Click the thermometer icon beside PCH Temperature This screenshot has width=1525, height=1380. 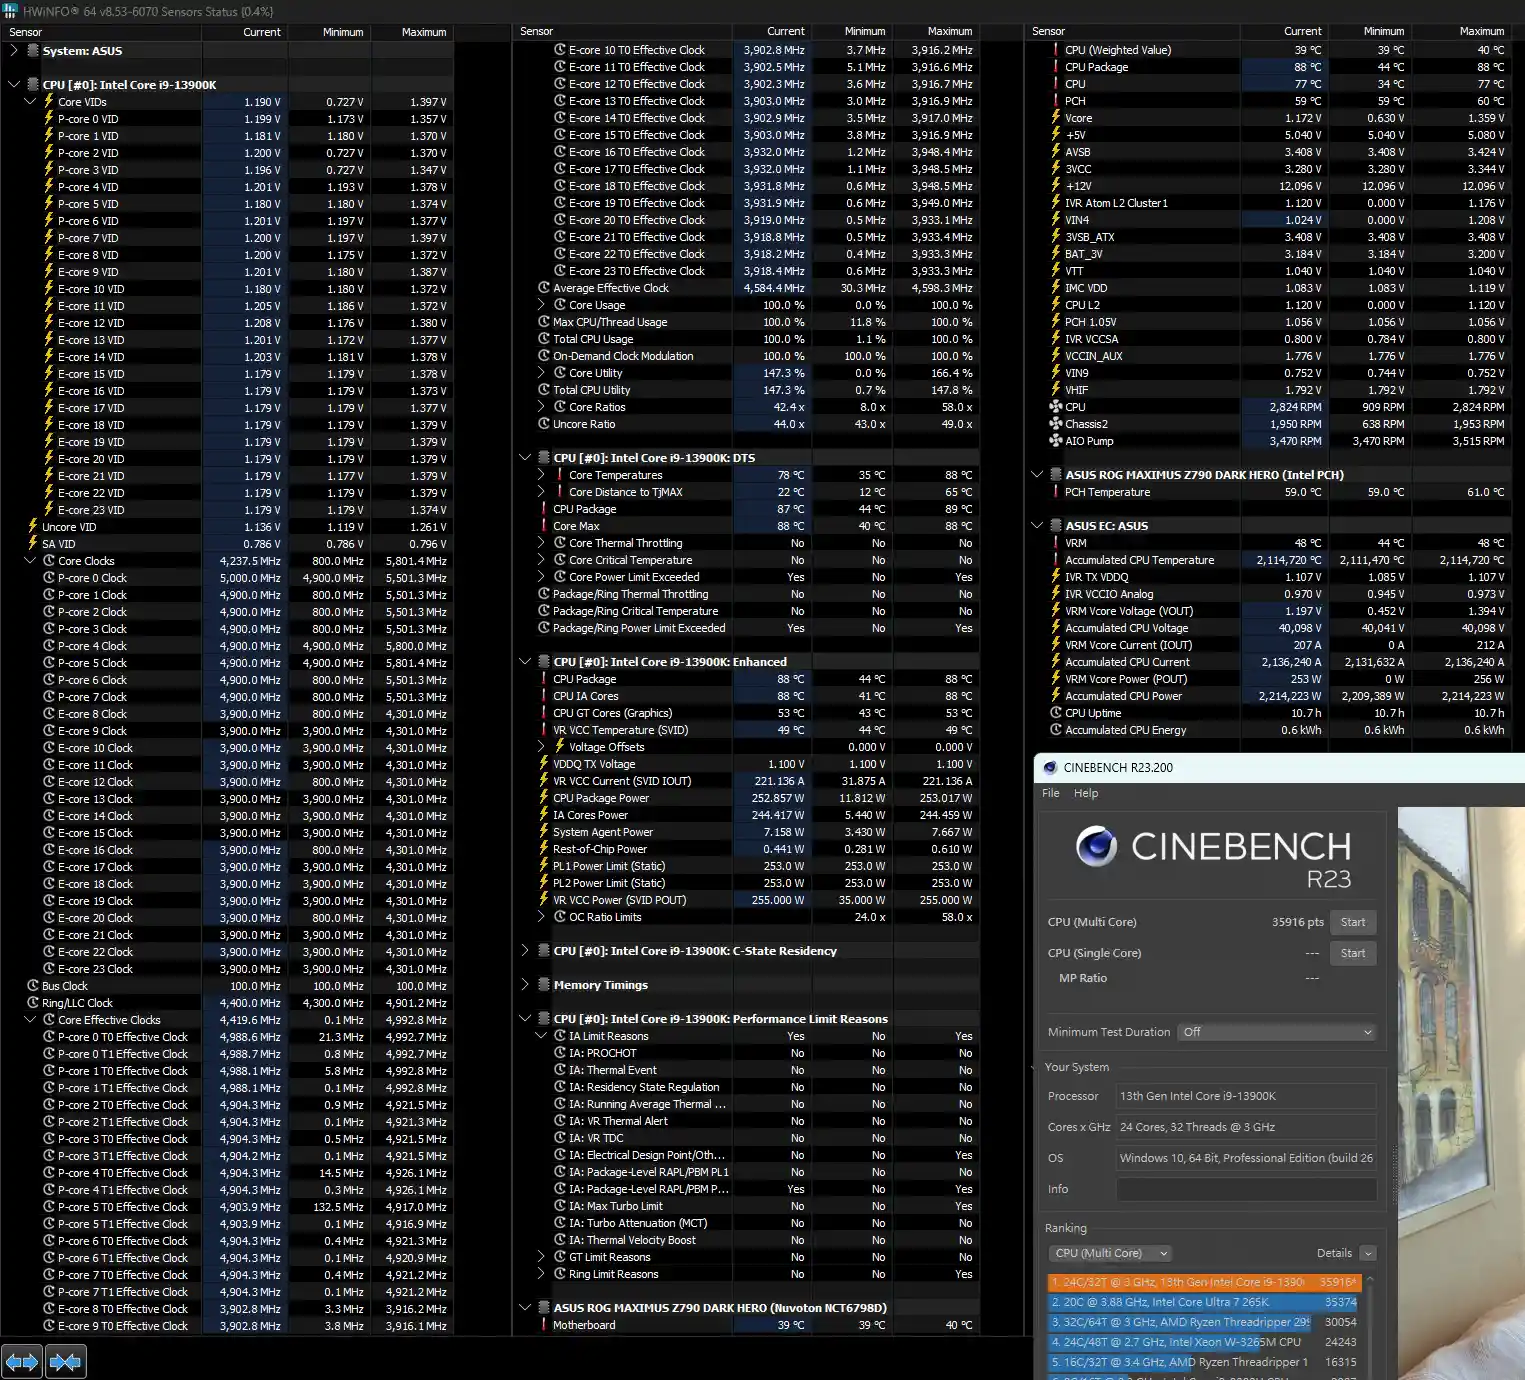point(1056,492)
